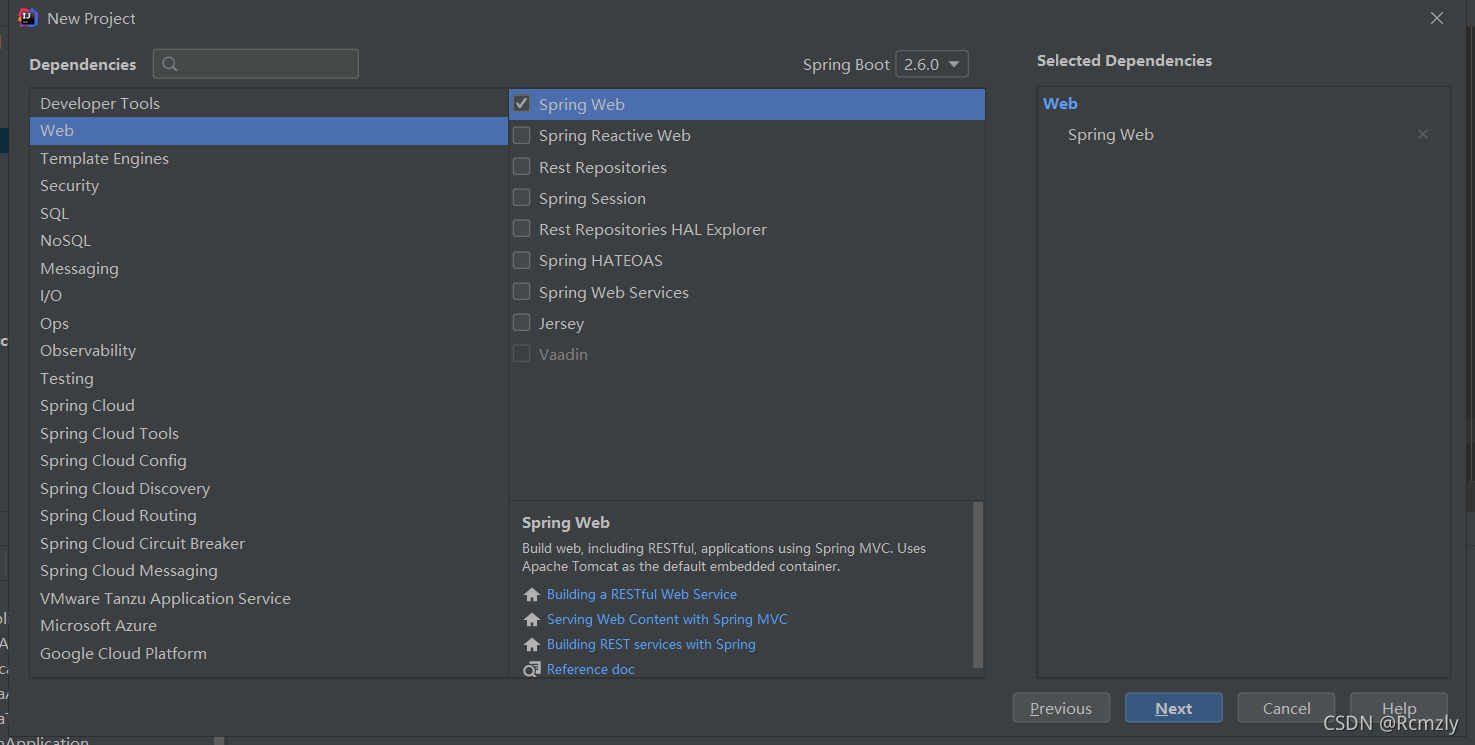Open Serving Web Content with Spring MVC link
The width and height of the screenshot is (1475, 745).
click(x=667, y=619)
